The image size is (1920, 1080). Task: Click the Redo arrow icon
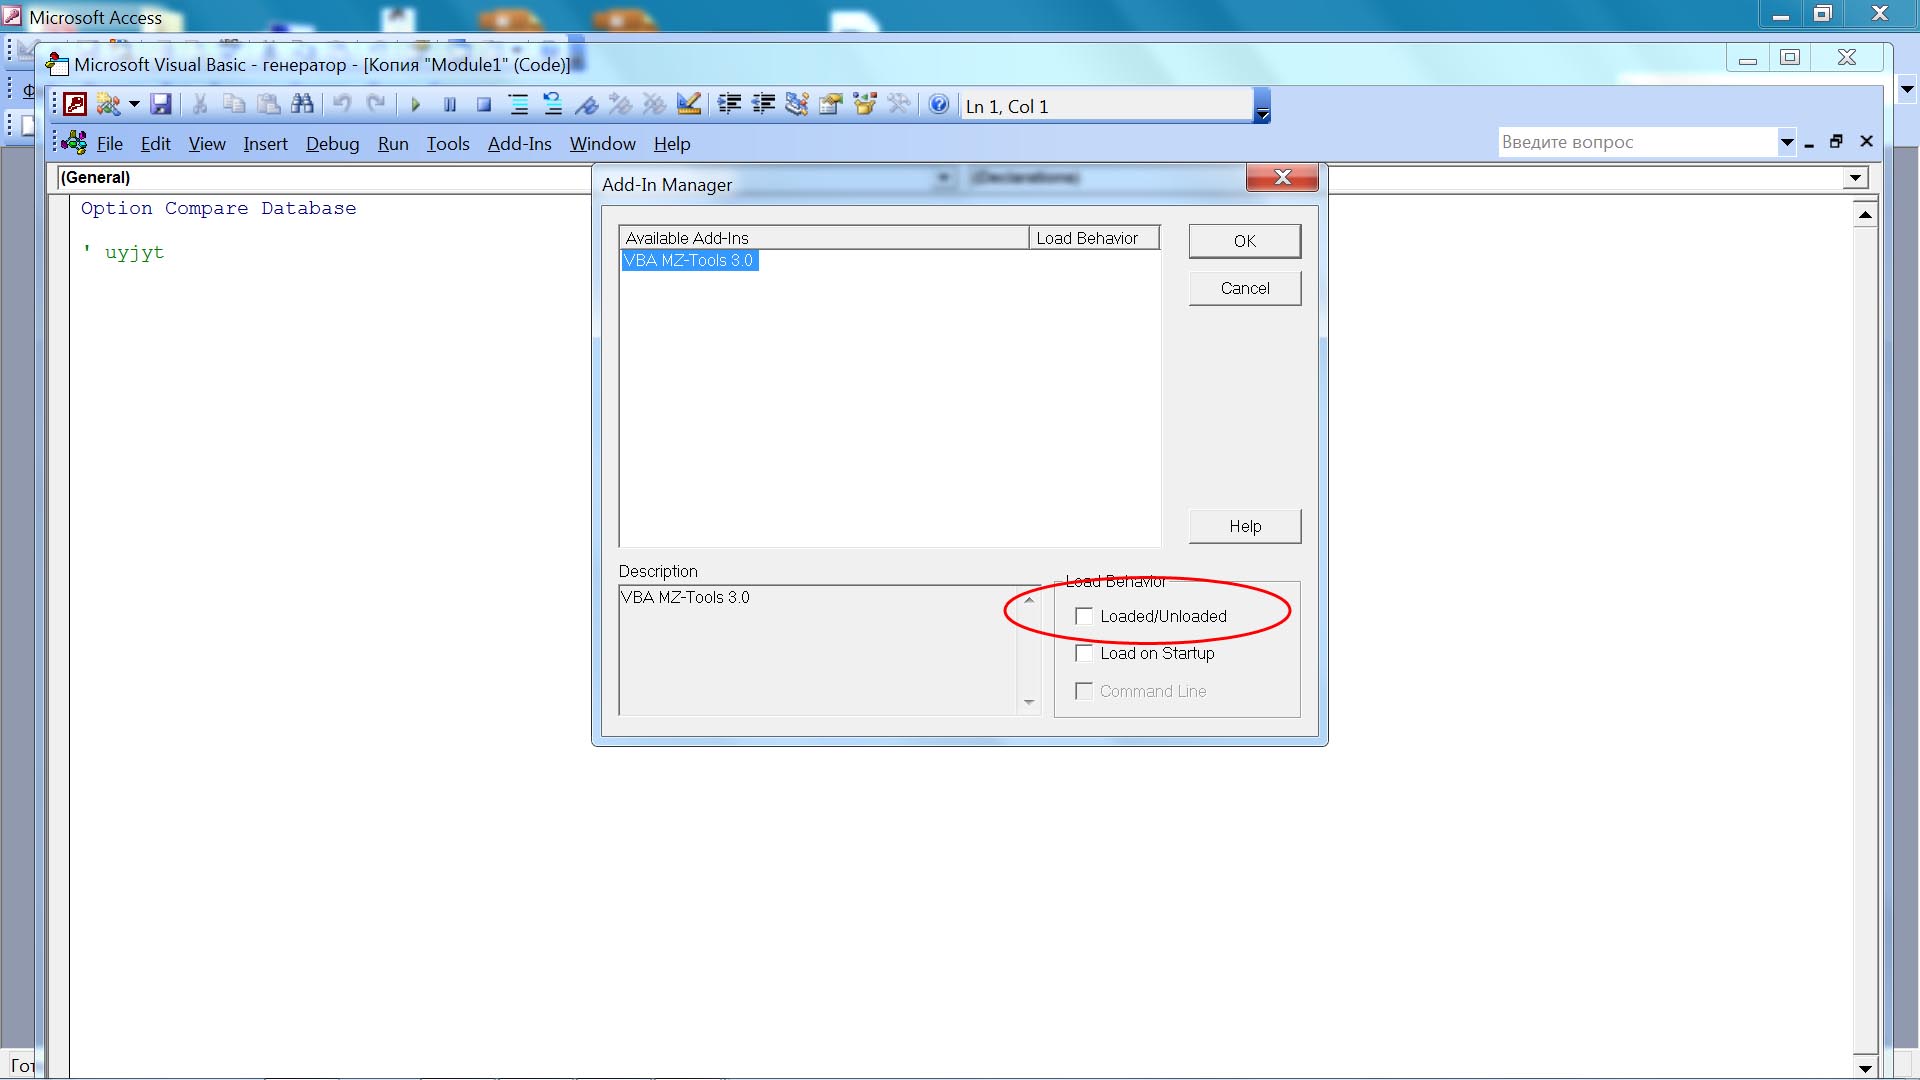(376, 104)
